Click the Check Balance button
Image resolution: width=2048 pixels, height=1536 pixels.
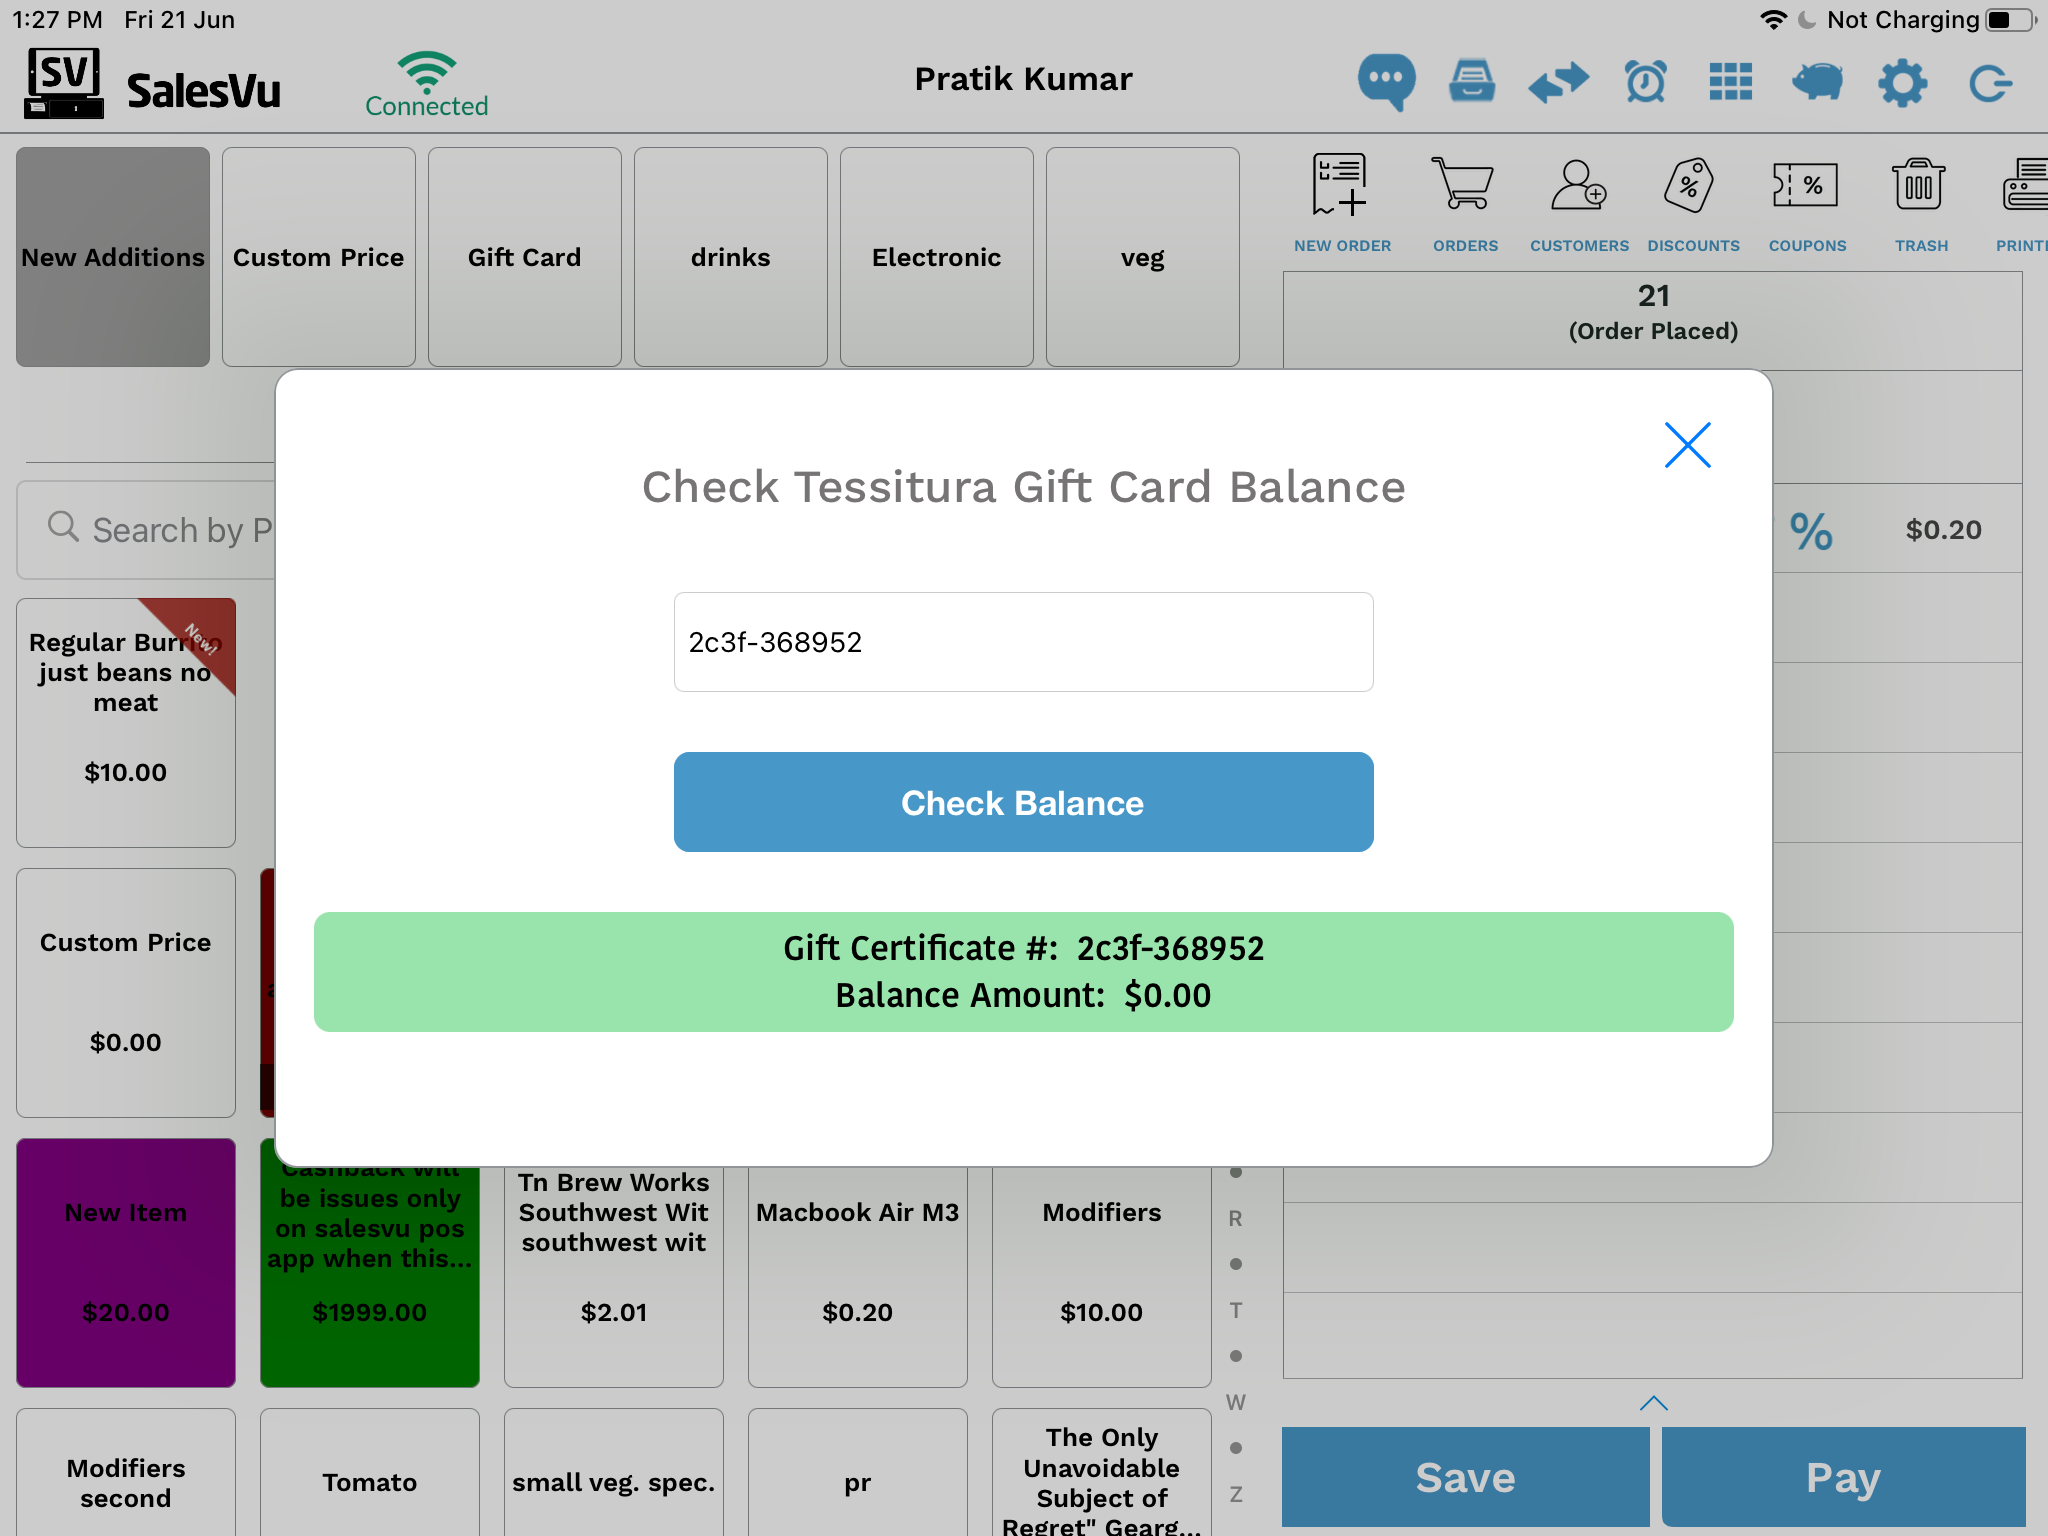click(1023, 802)
